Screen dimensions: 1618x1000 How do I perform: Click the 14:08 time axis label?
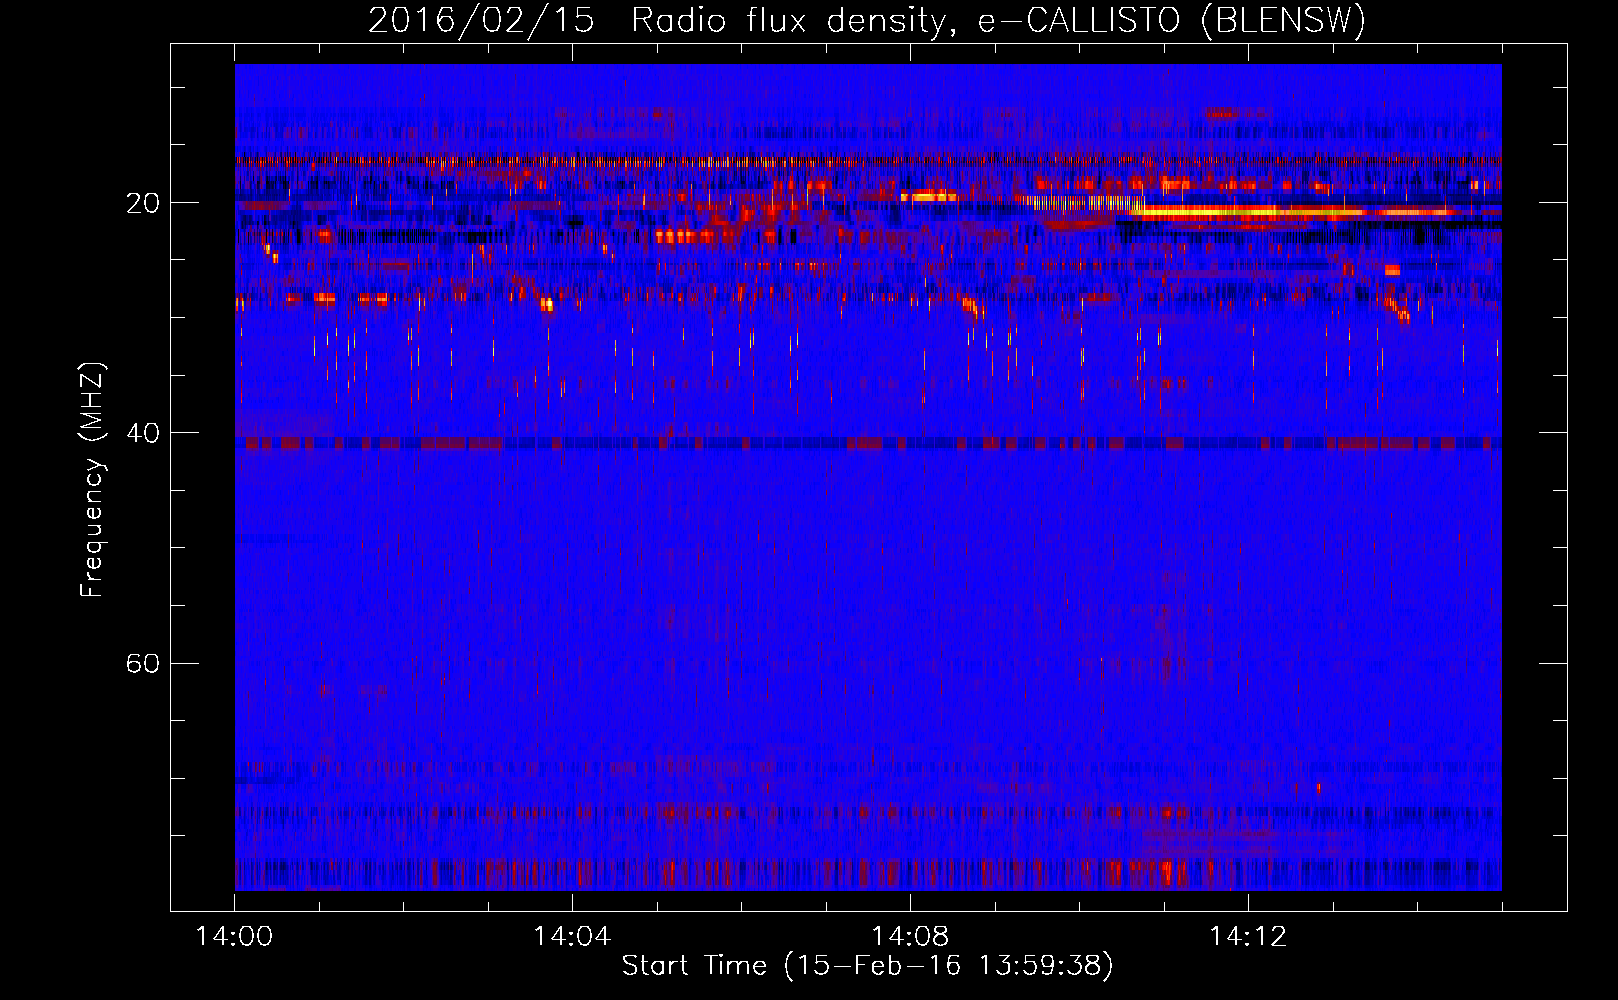(x=910, y=937)
